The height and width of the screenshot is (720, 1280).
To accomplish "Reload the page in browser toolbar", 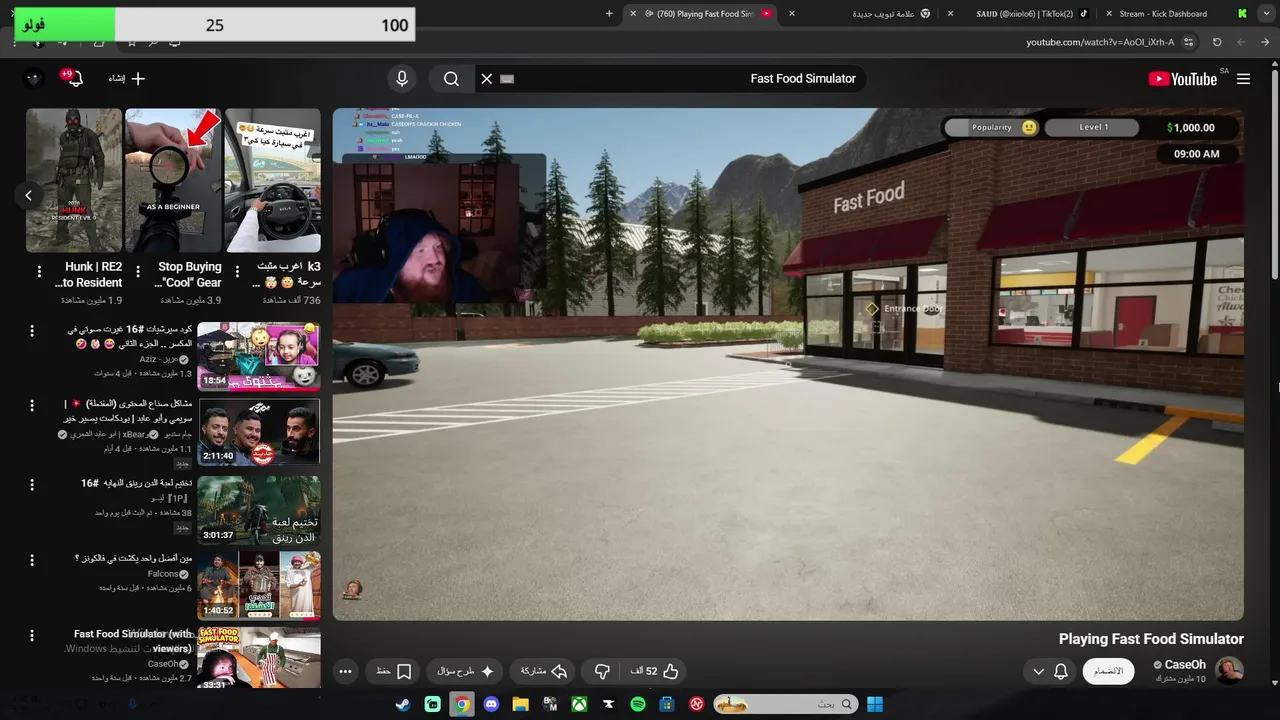I will click(x=1217, y=42).
